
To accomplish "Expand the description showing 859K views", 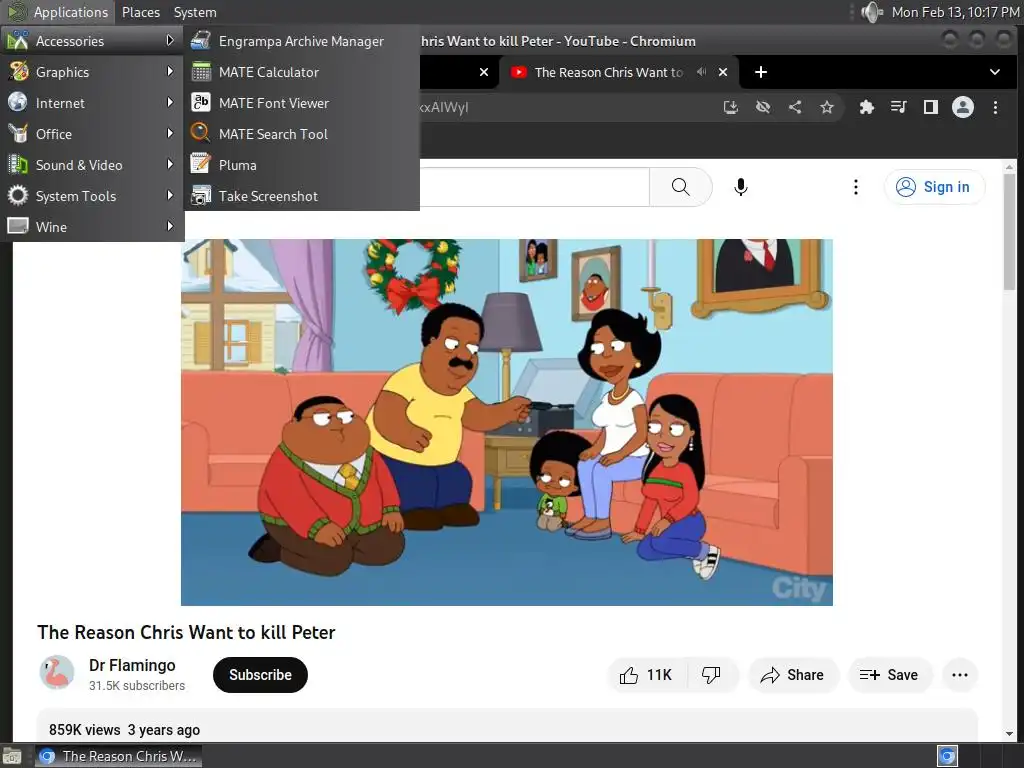I will tap(507, 726).
